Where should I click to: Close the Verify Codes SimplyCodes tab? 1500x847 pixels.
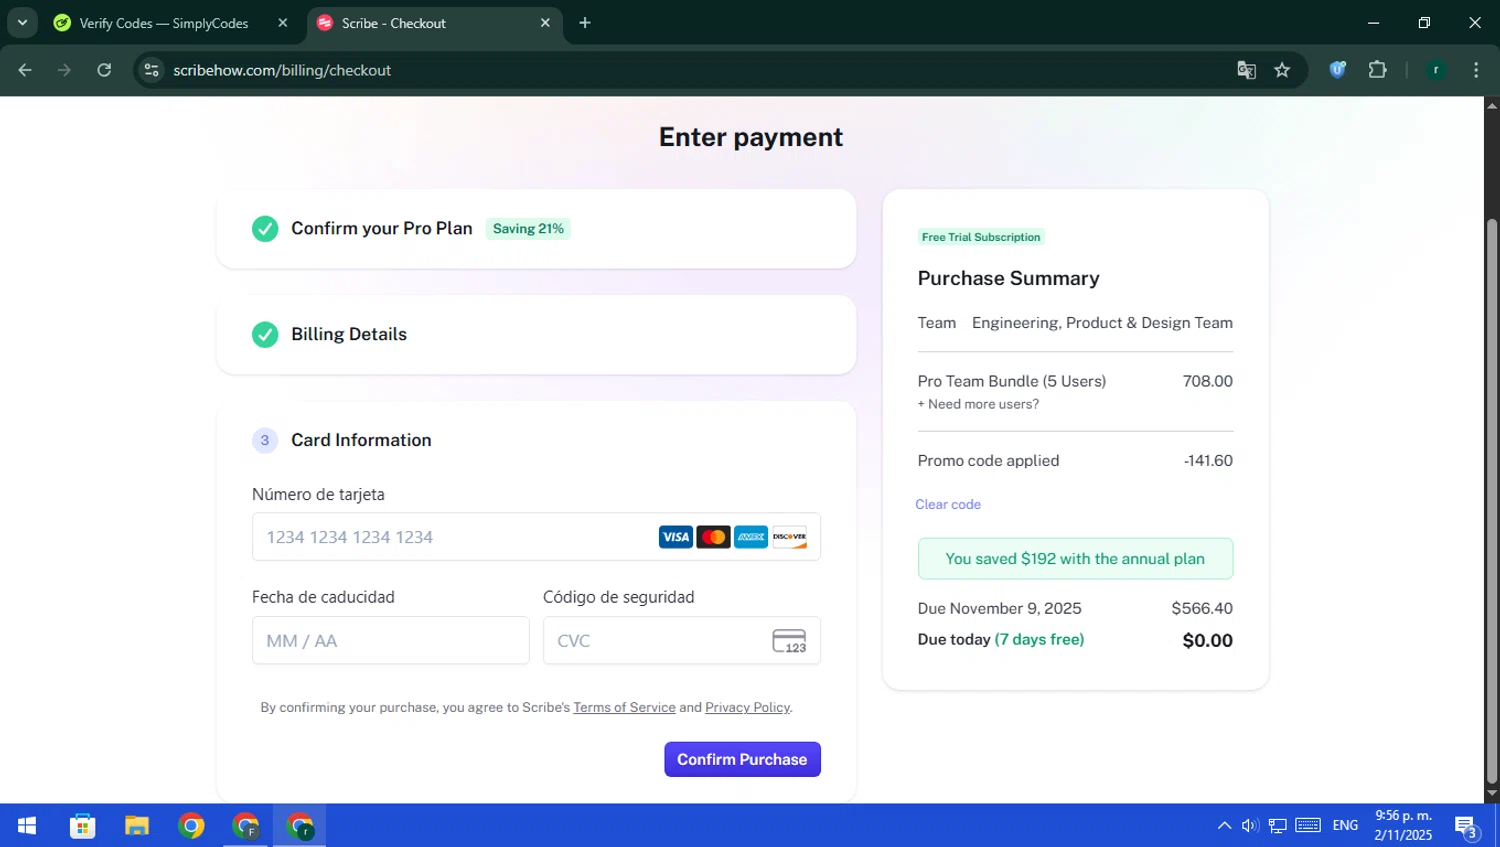point(283,23)
